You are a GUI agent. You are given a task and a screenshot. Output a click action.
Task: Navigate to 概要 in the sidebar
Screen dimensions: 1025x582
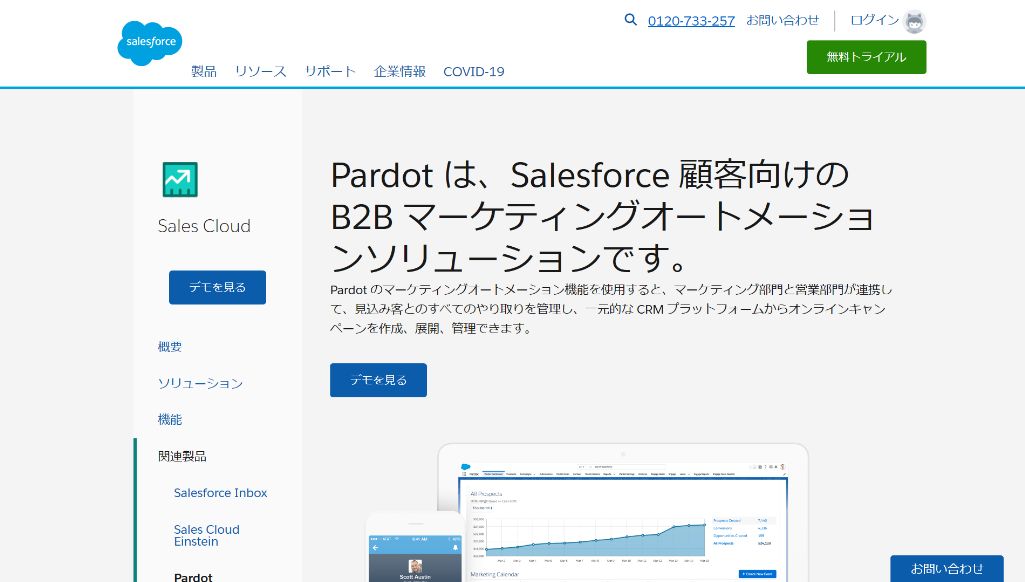click(x=169, y=347)
